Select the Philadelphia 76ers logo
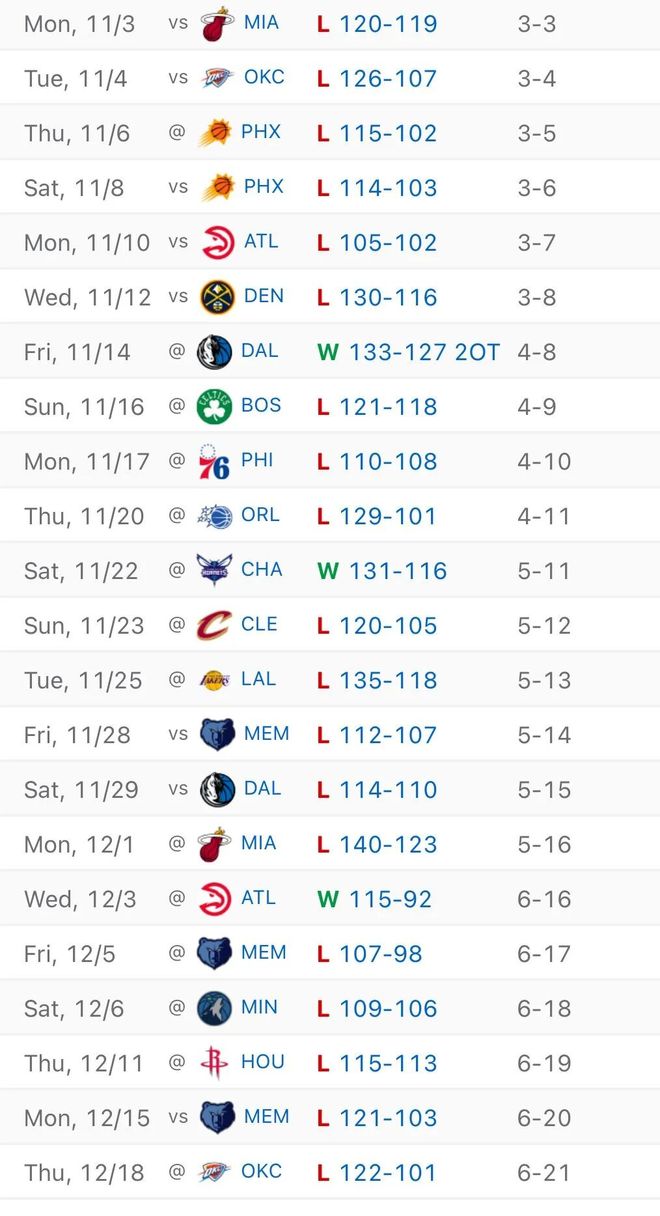660x1216 pixels. click(x=214, y=462)
